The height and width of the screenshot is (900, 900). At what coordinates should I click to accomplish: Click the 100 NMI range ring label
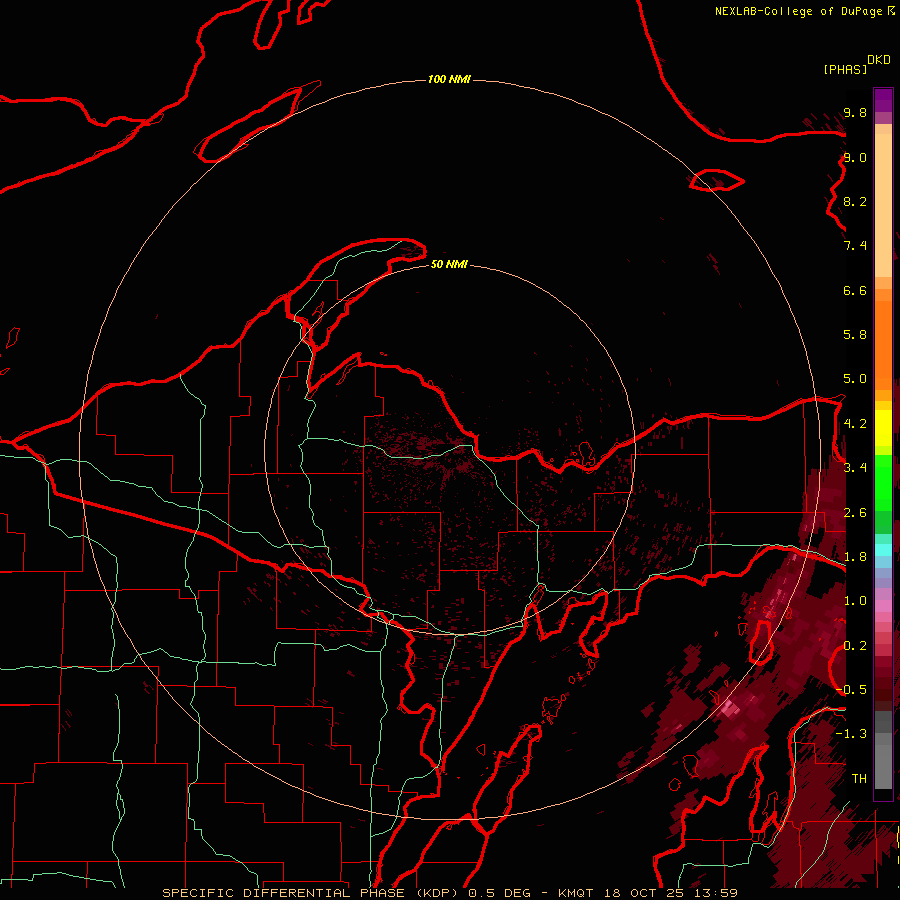[x=449, y=79]
